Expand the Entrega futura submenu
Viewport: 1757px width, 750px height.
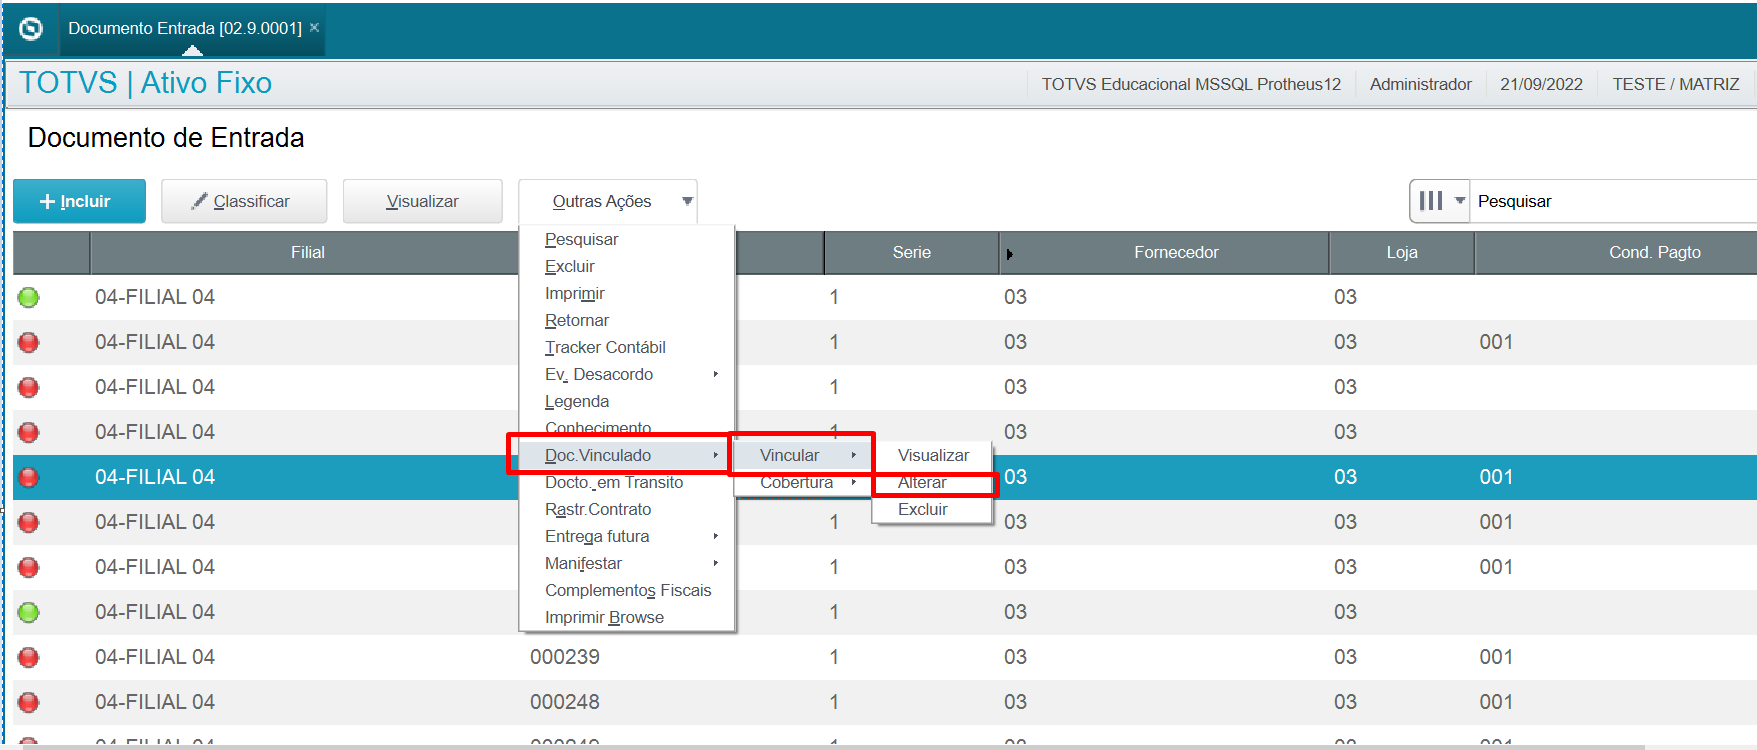(627, 536)
